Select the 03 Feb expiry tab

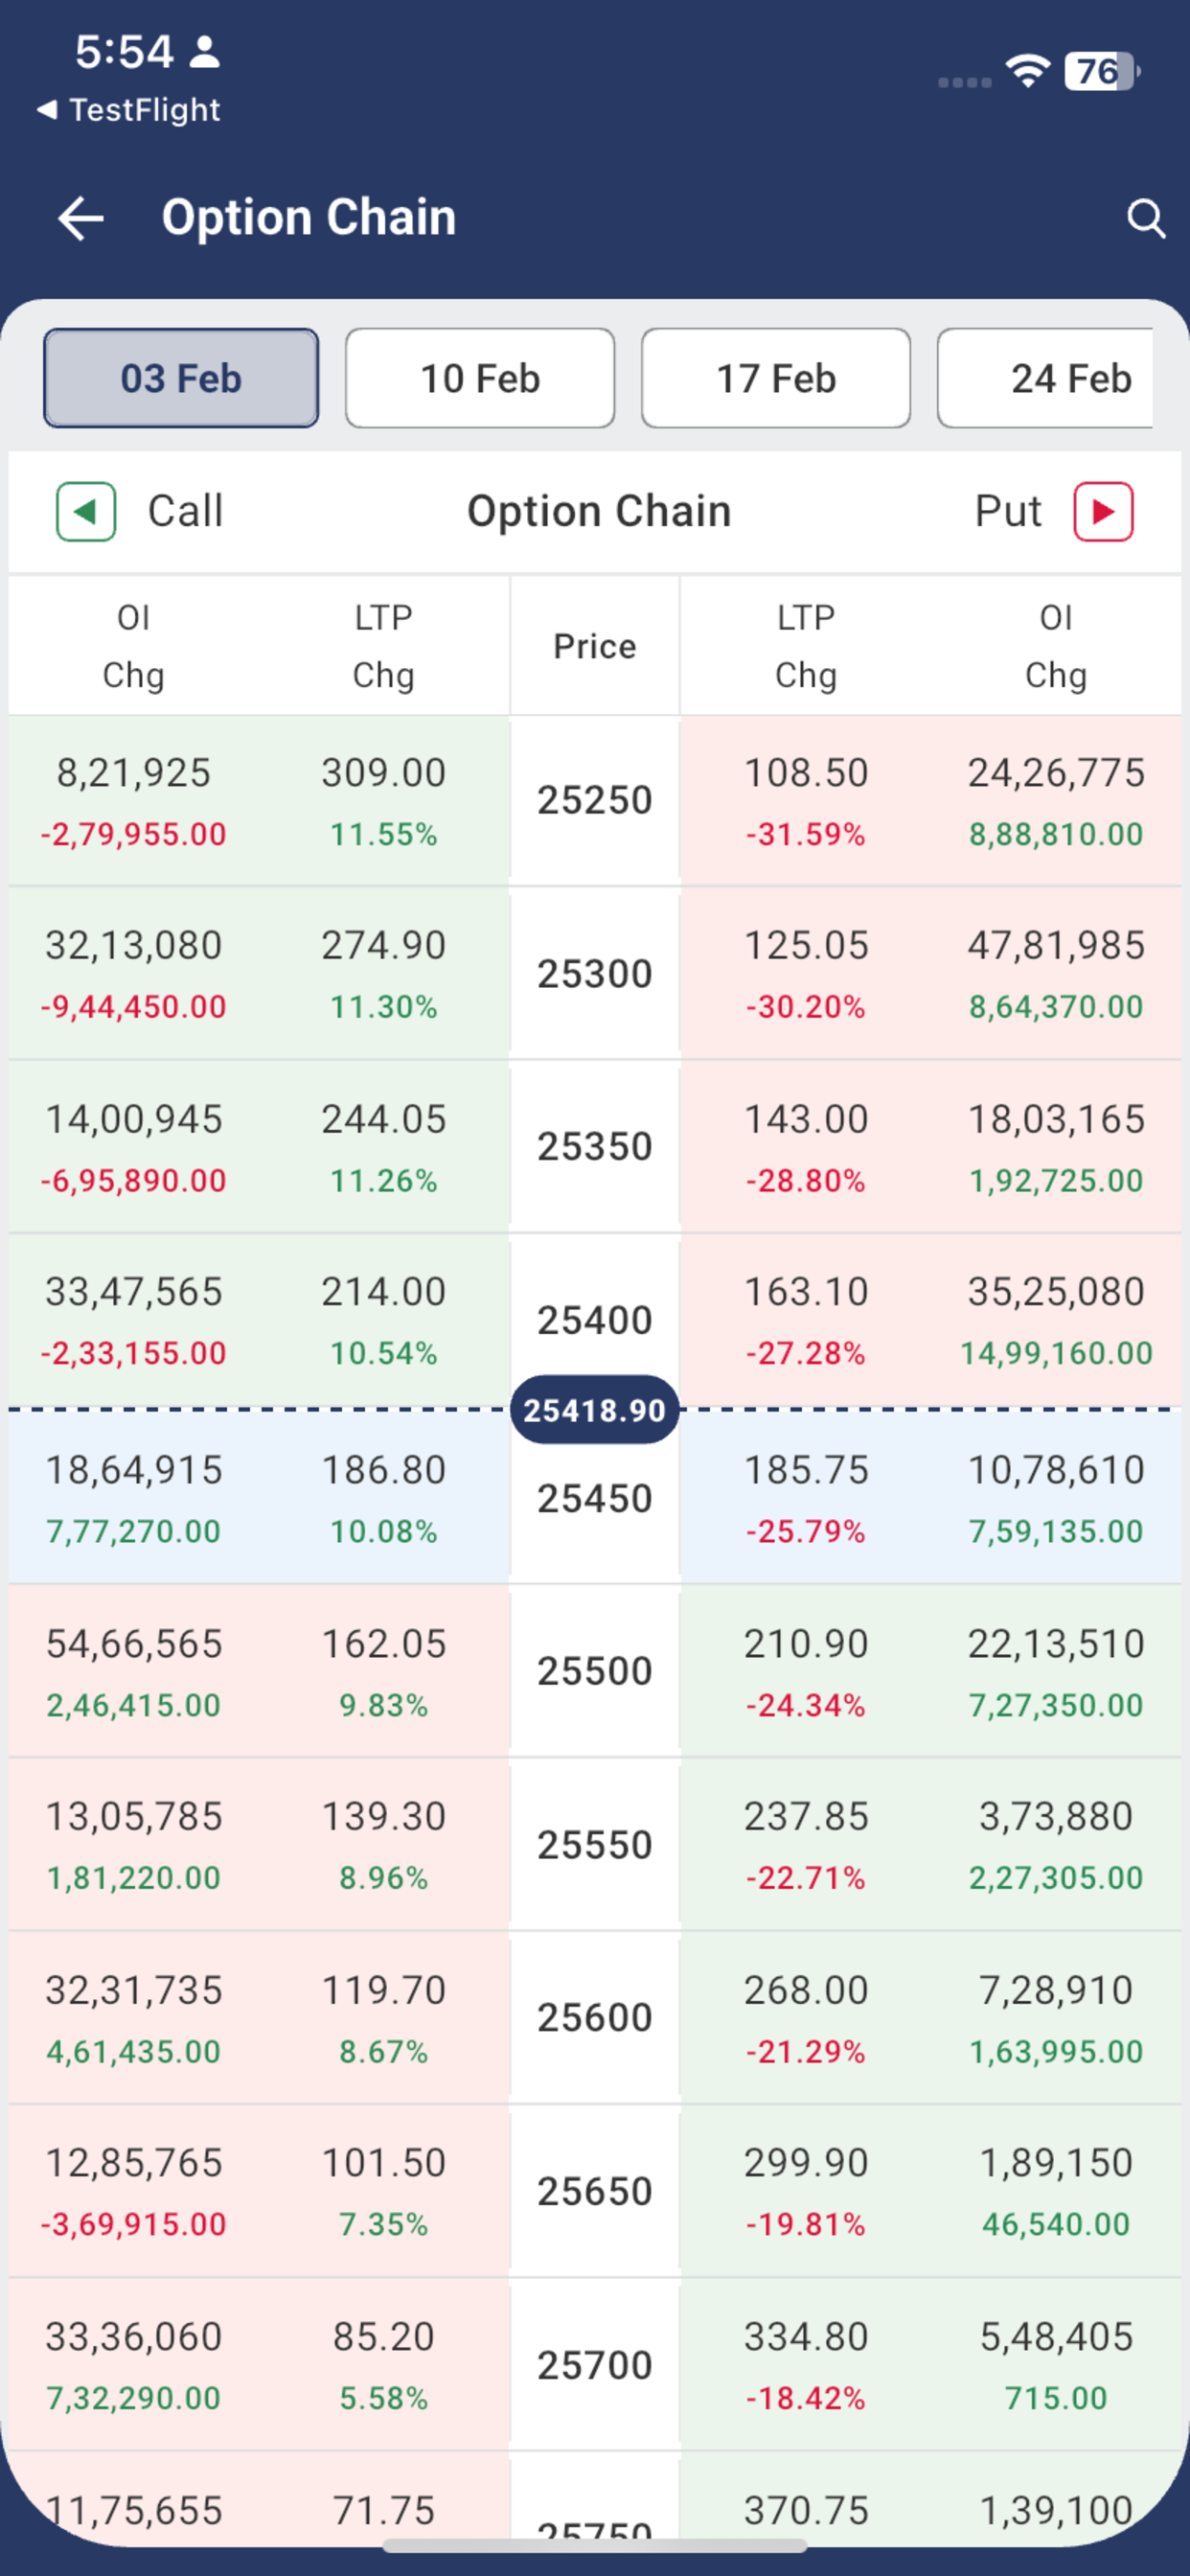pos(181,378)
